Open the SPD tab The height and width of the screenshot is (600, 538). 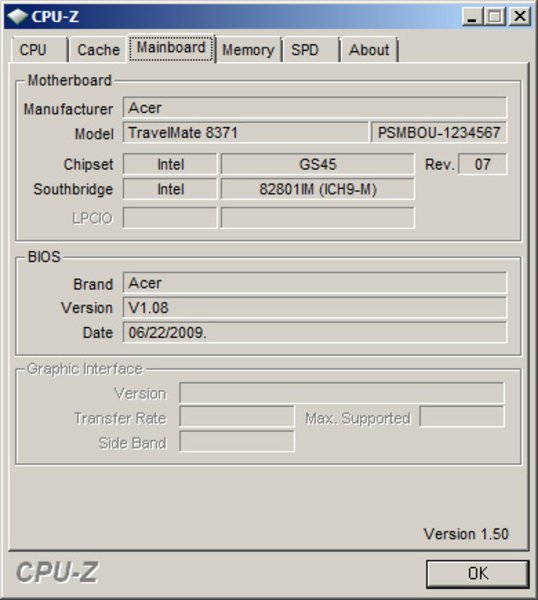(311, 50)
